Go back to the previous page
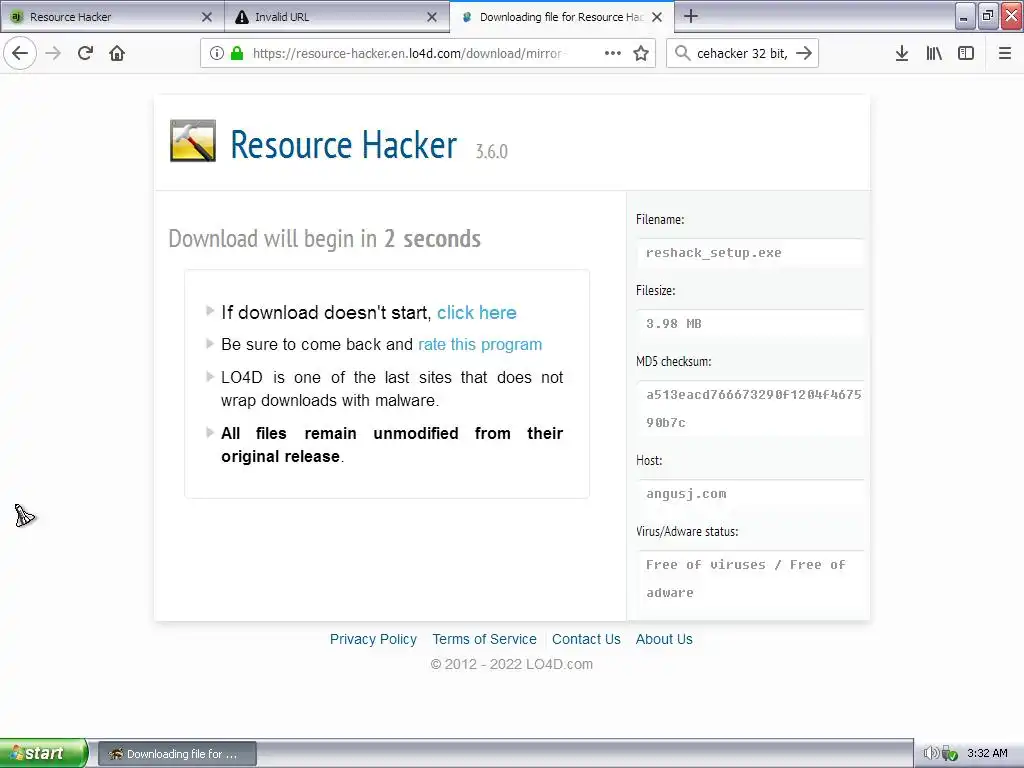Image resolution: width=1024 pixels, height=768 pixels. click(x=20, y=54)
